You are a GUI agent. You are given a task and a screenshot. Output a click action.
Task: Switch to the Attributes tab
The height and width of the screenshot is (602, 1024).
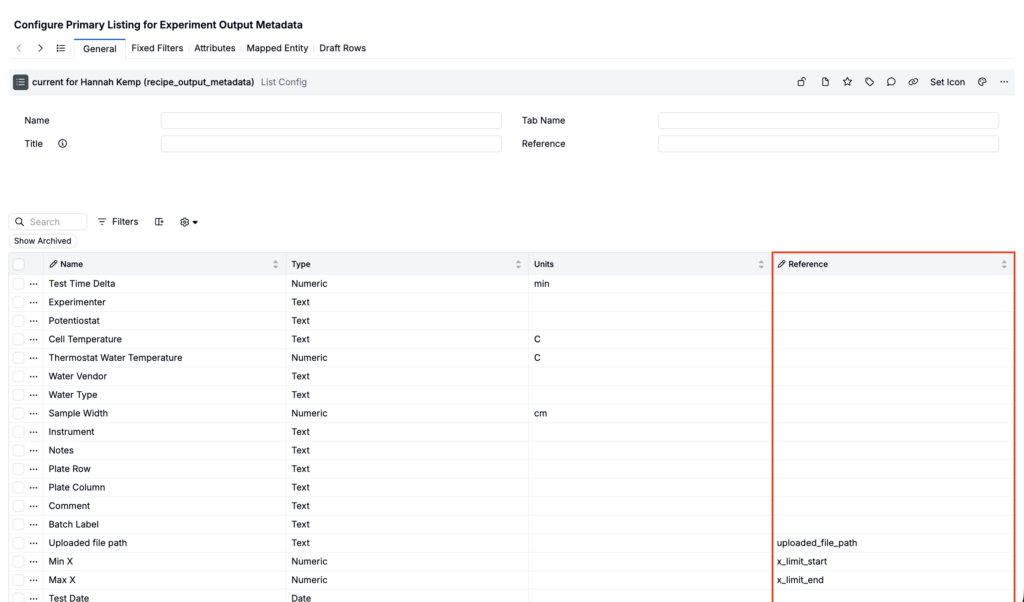(215, 48)
